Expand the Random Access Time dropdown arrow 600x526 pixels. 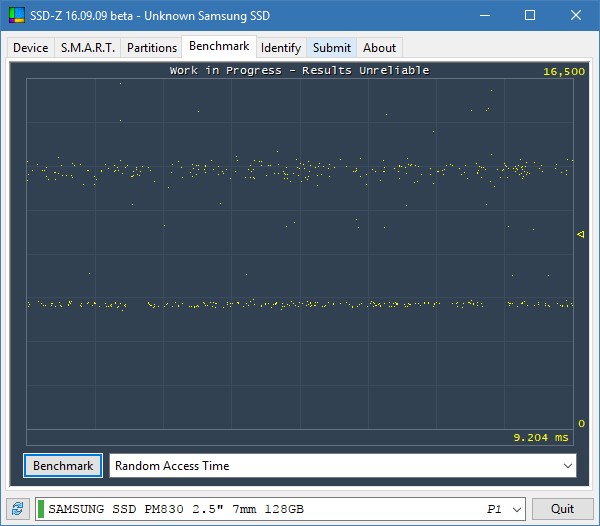(x=568, y=466)
